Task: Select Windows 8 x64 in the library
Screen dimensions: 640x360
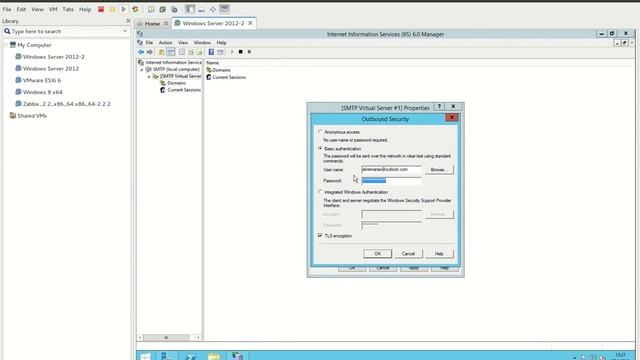Action: 42,92
